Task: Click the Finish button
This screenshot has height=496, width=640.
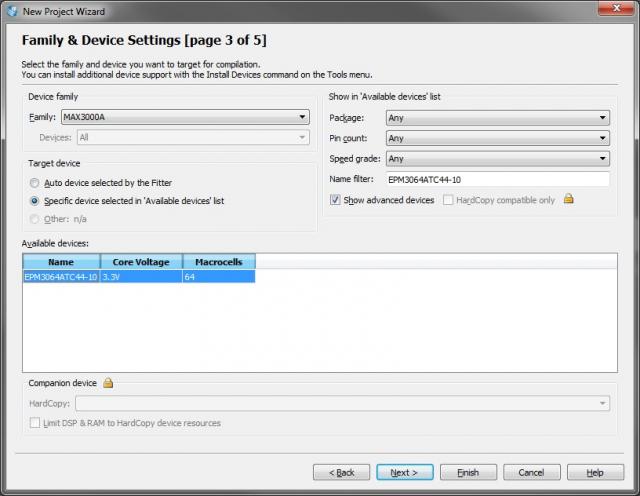Action: coord(468,472)
